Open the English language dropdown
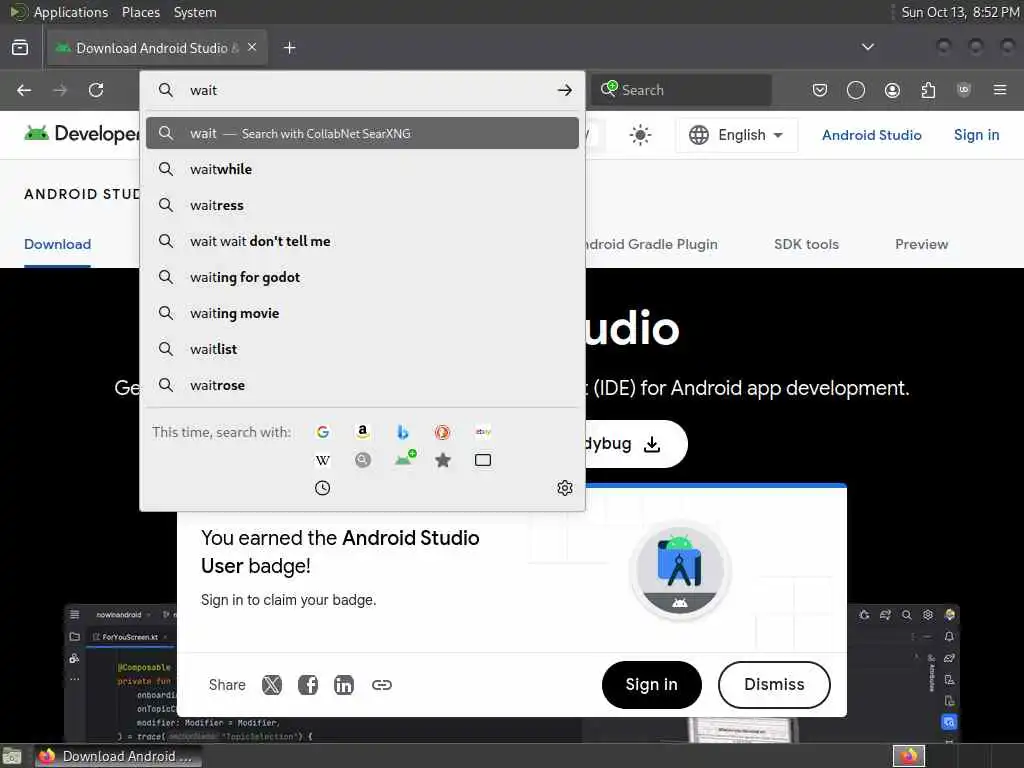Screen dimensions: 1024x768 pyautogui.click(x=736, y=135)
